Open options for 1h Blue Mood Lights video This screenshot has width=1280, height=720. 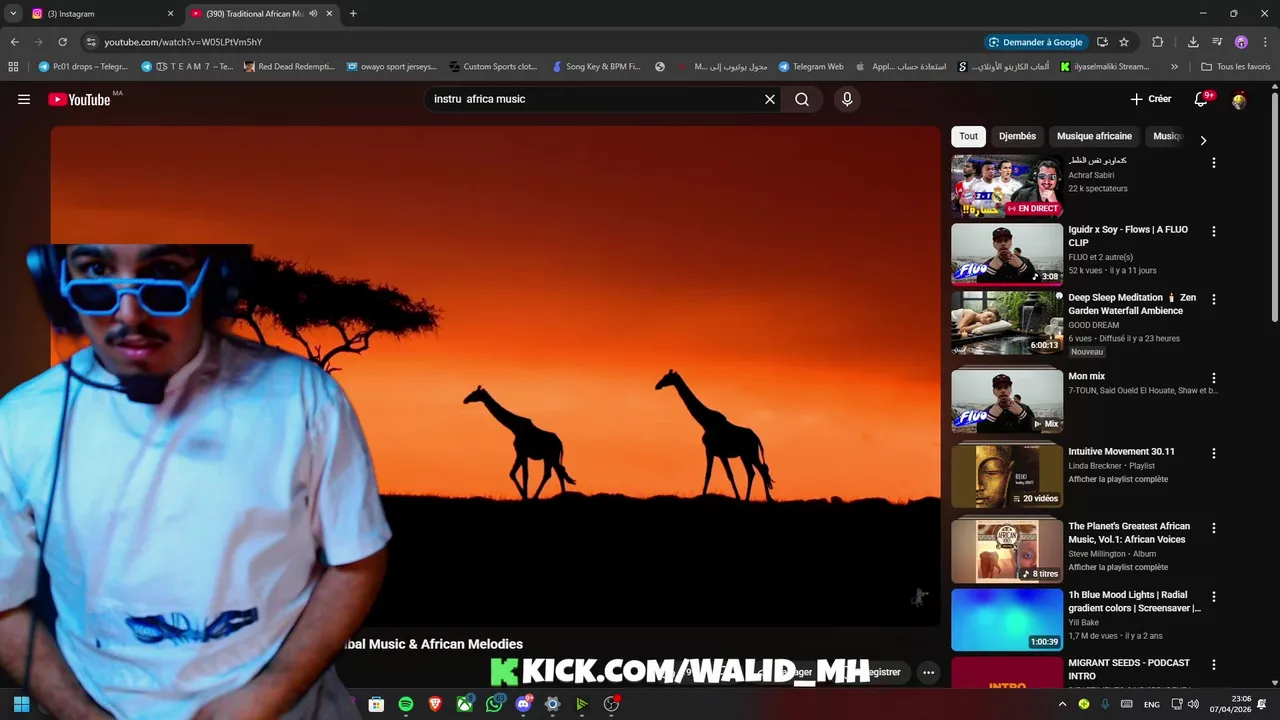[1214, 597]
